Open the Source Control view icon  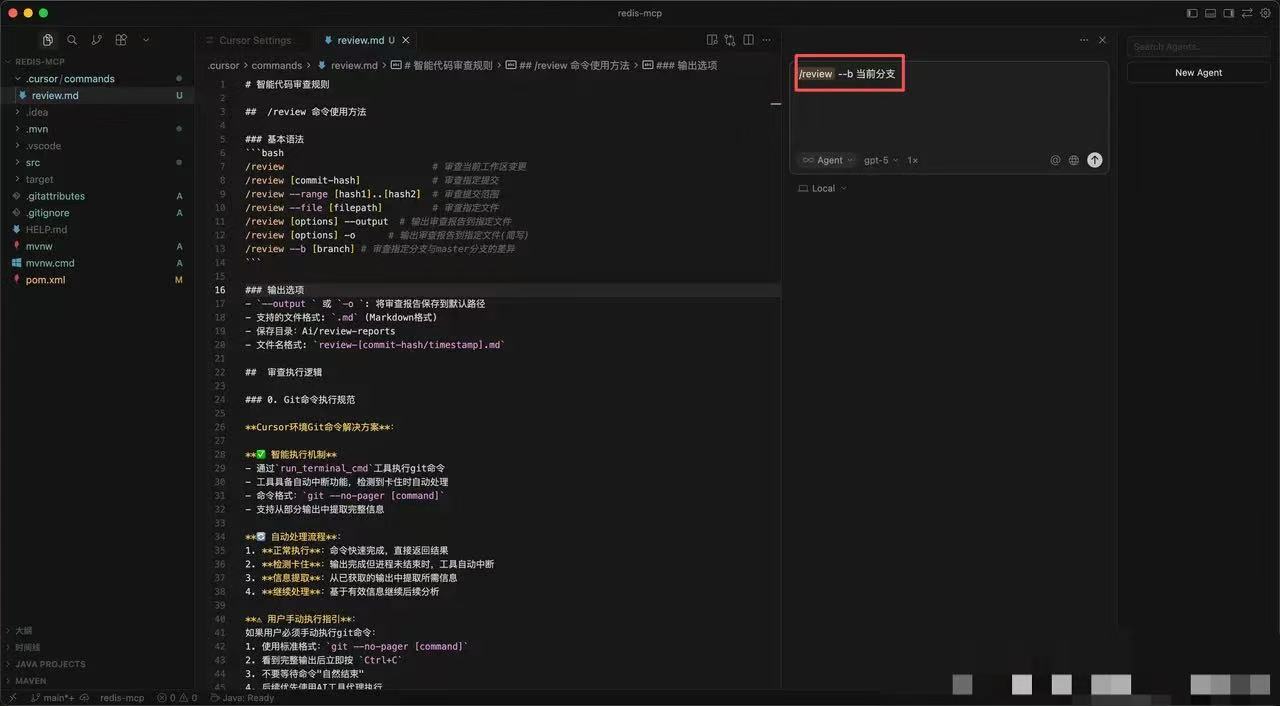[x=97, y=40]
